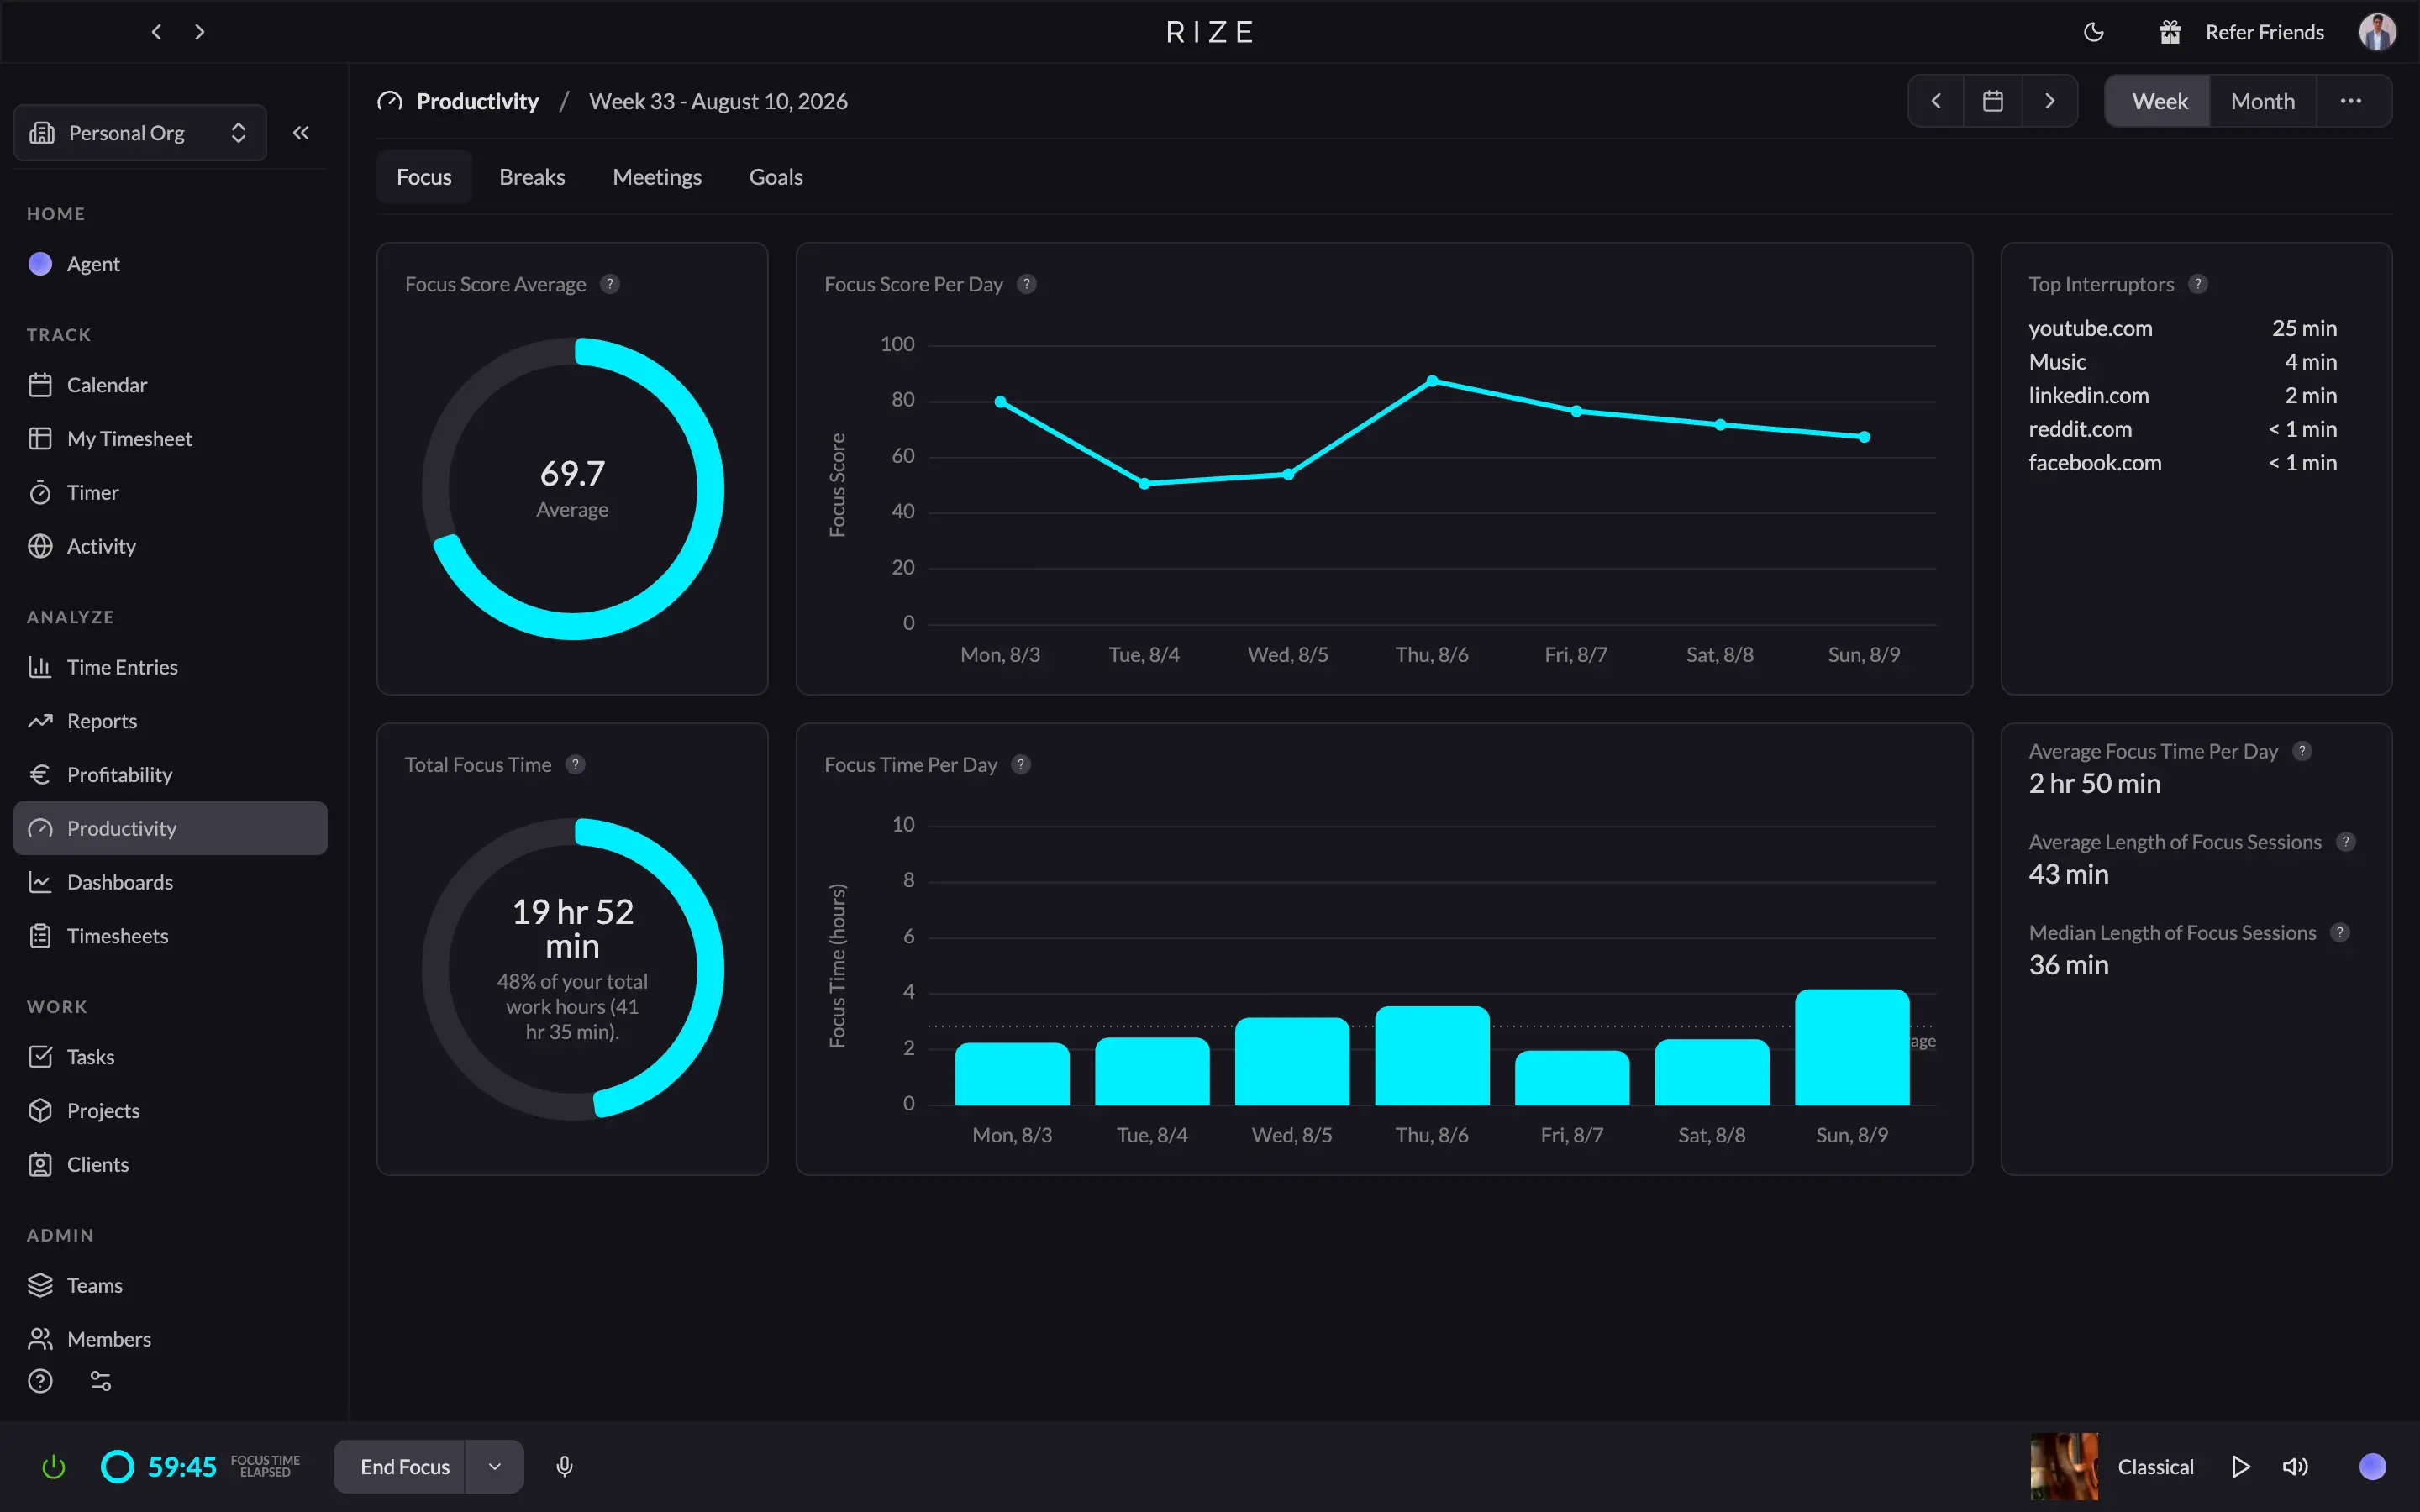Open help question mark icon in sidebar

[x=40, y=1381]
